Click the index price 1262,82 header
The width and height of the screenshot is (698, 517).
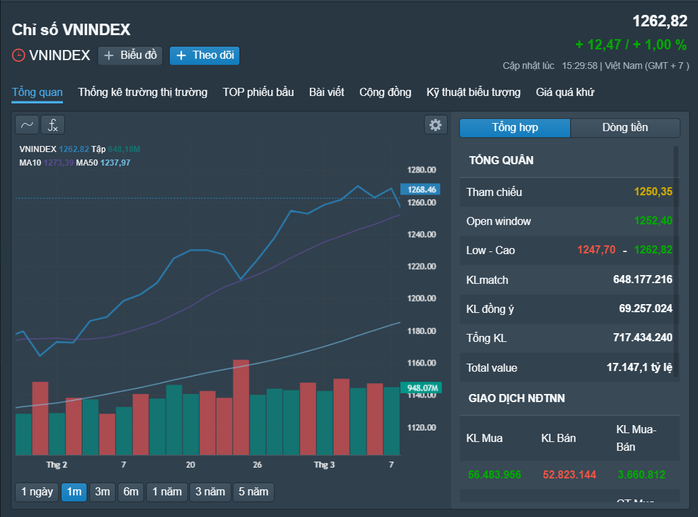(660, 21)
